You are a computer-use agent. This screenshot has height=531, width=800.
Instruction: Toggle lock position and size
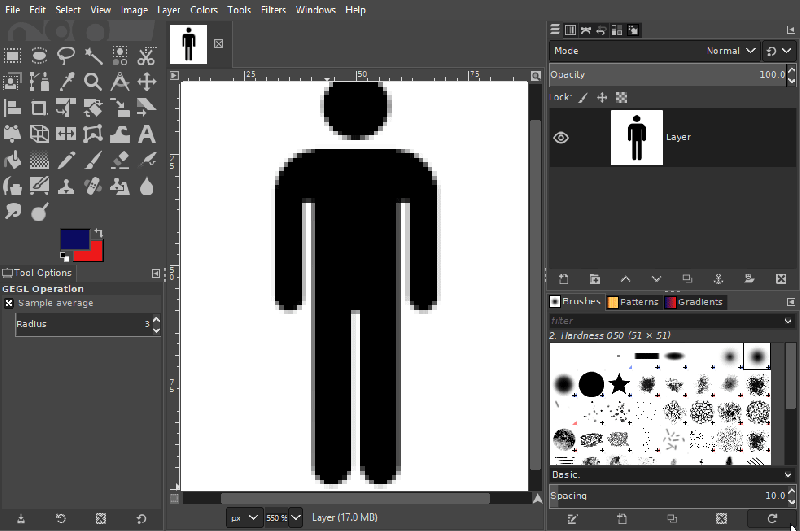(x=602, y=97)
